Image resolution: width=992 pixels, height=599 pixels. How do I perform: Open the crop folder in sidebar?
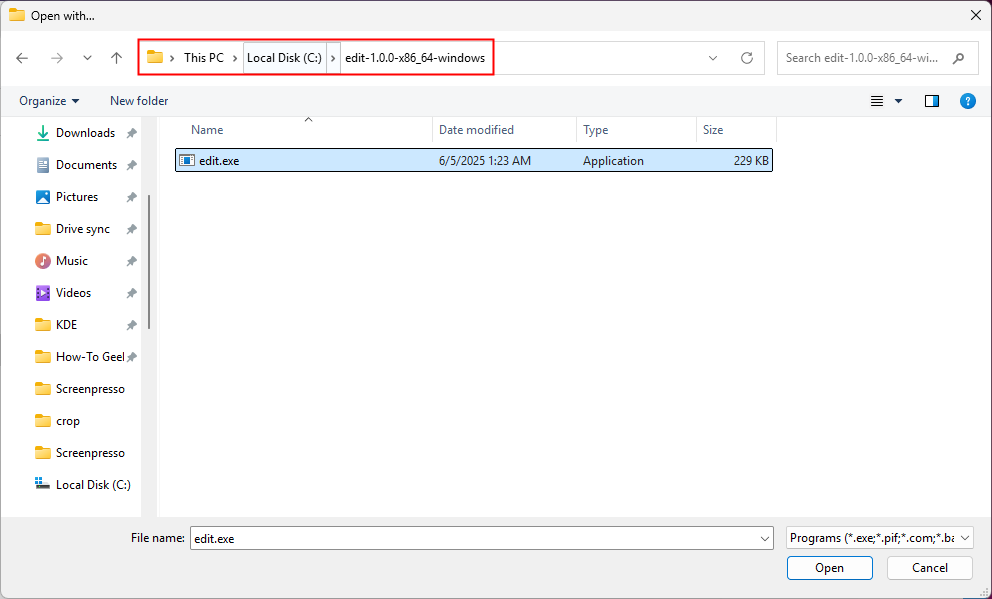(x=68, y=421)
